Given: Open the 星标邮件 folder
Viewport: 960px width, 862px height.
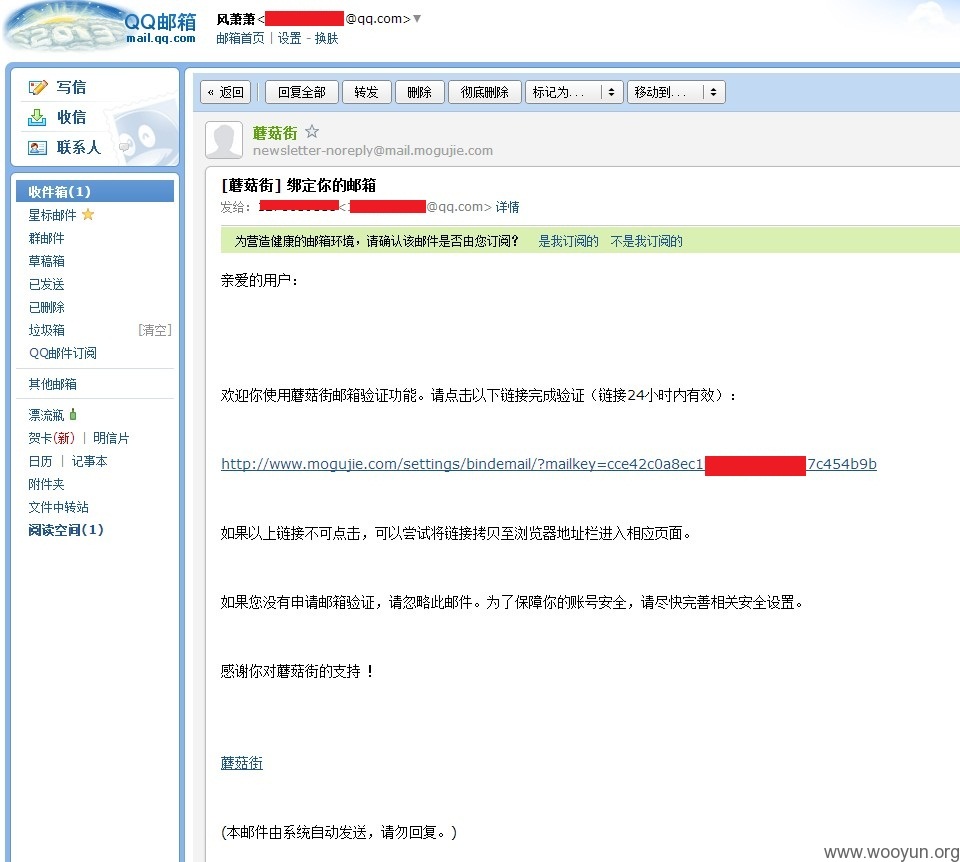Looking at the screenshot, I should (x=52, y=216).
